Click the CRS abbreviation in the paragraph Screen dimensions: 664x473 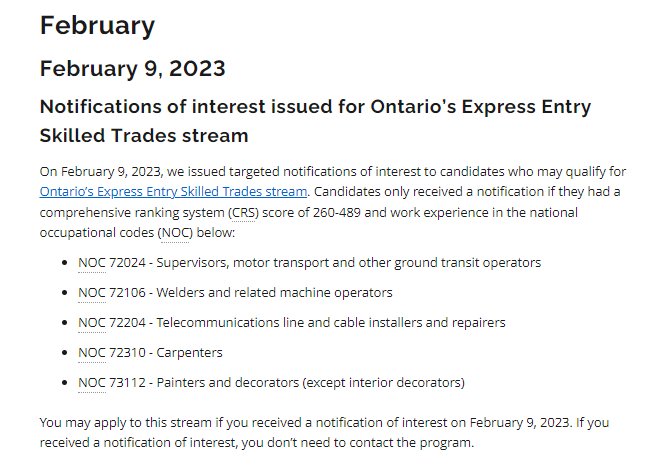pyautogui.click(x=243, y=212)
